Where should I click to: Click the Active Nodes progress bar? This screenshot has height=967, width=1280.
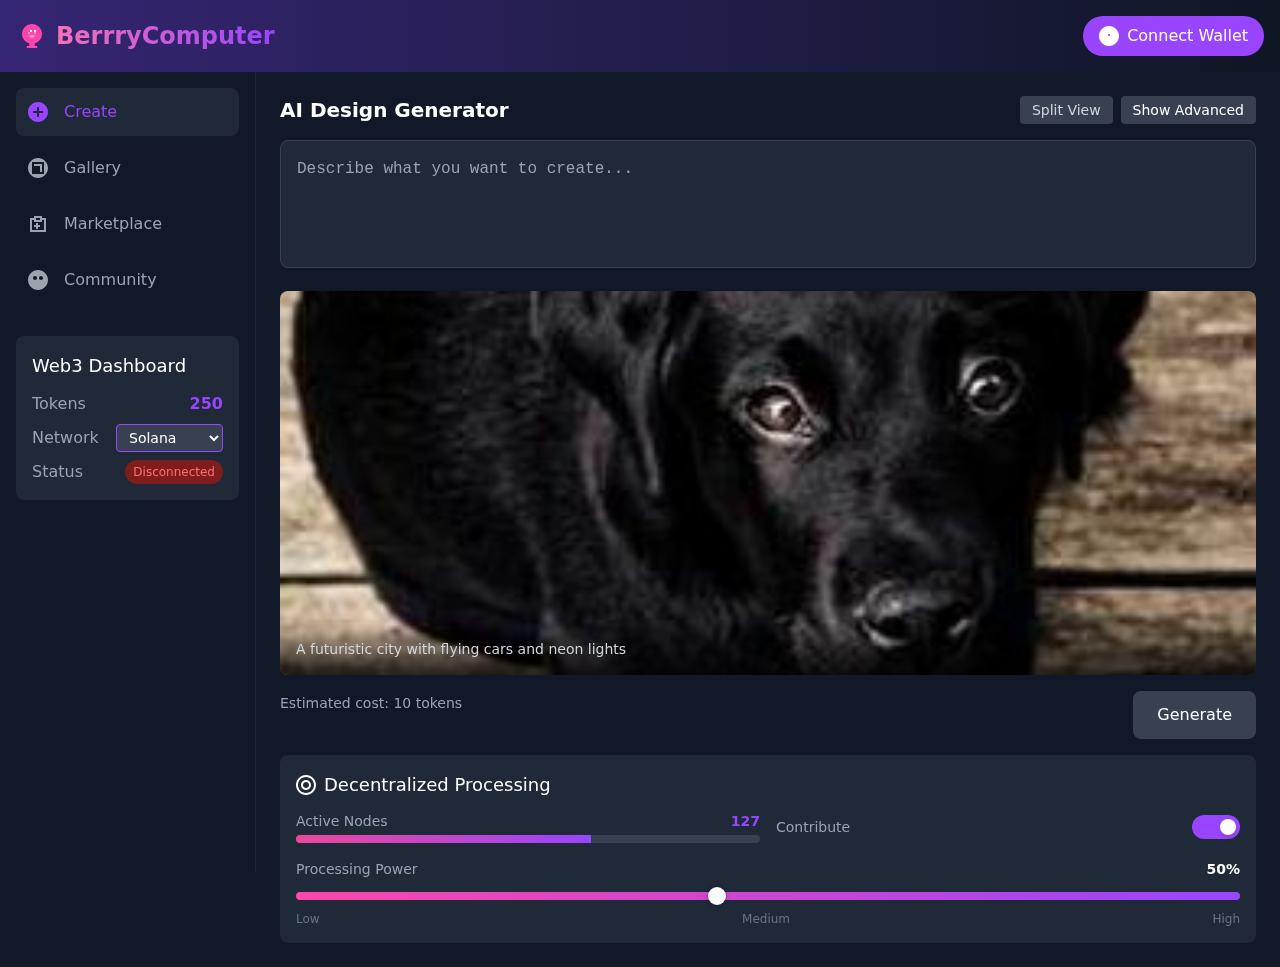tap(527, 839)
